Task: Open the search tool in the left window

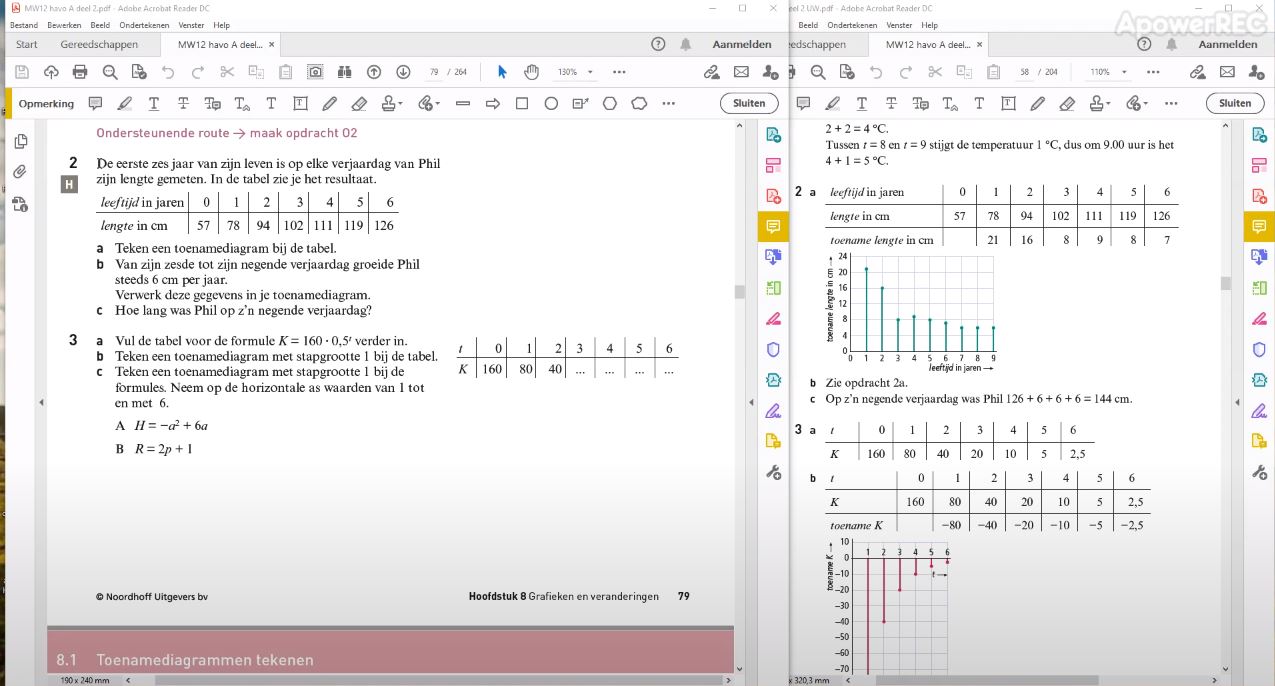Action: [110, 72]
